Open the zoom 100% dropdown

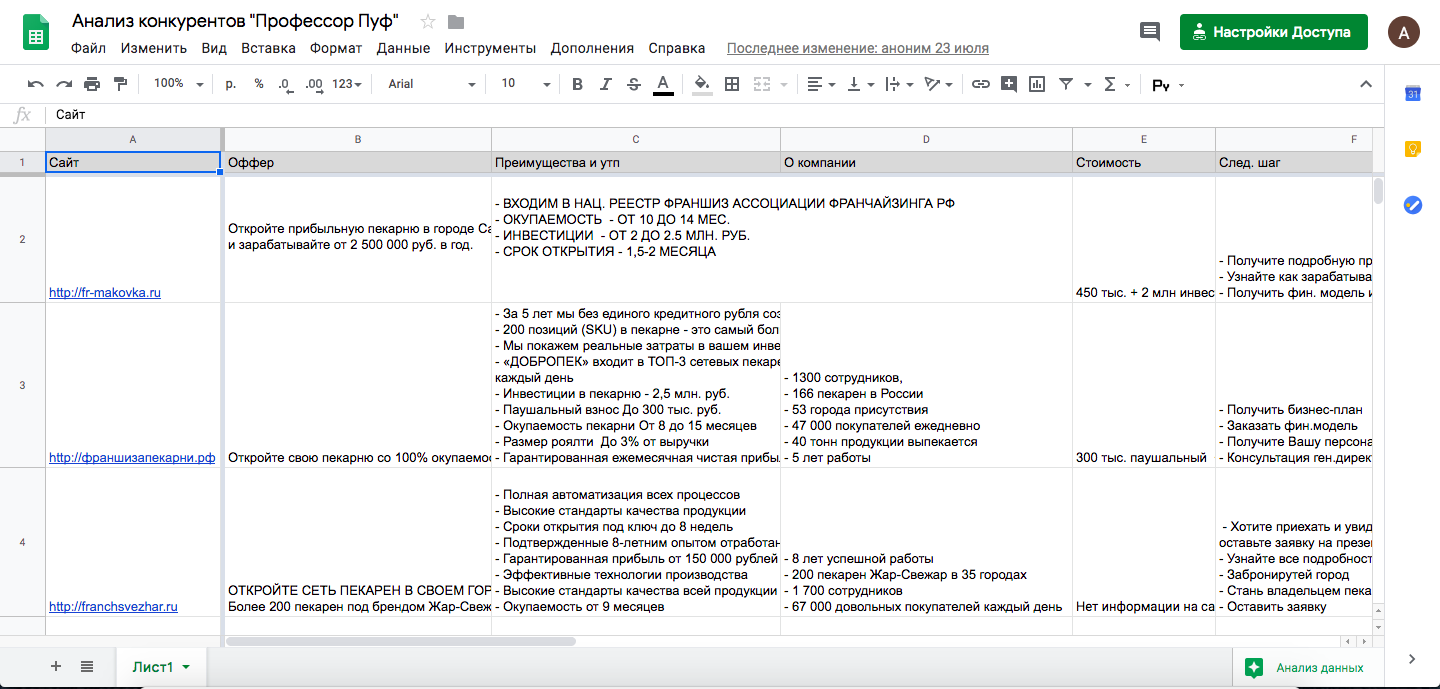tap(178, 84)
